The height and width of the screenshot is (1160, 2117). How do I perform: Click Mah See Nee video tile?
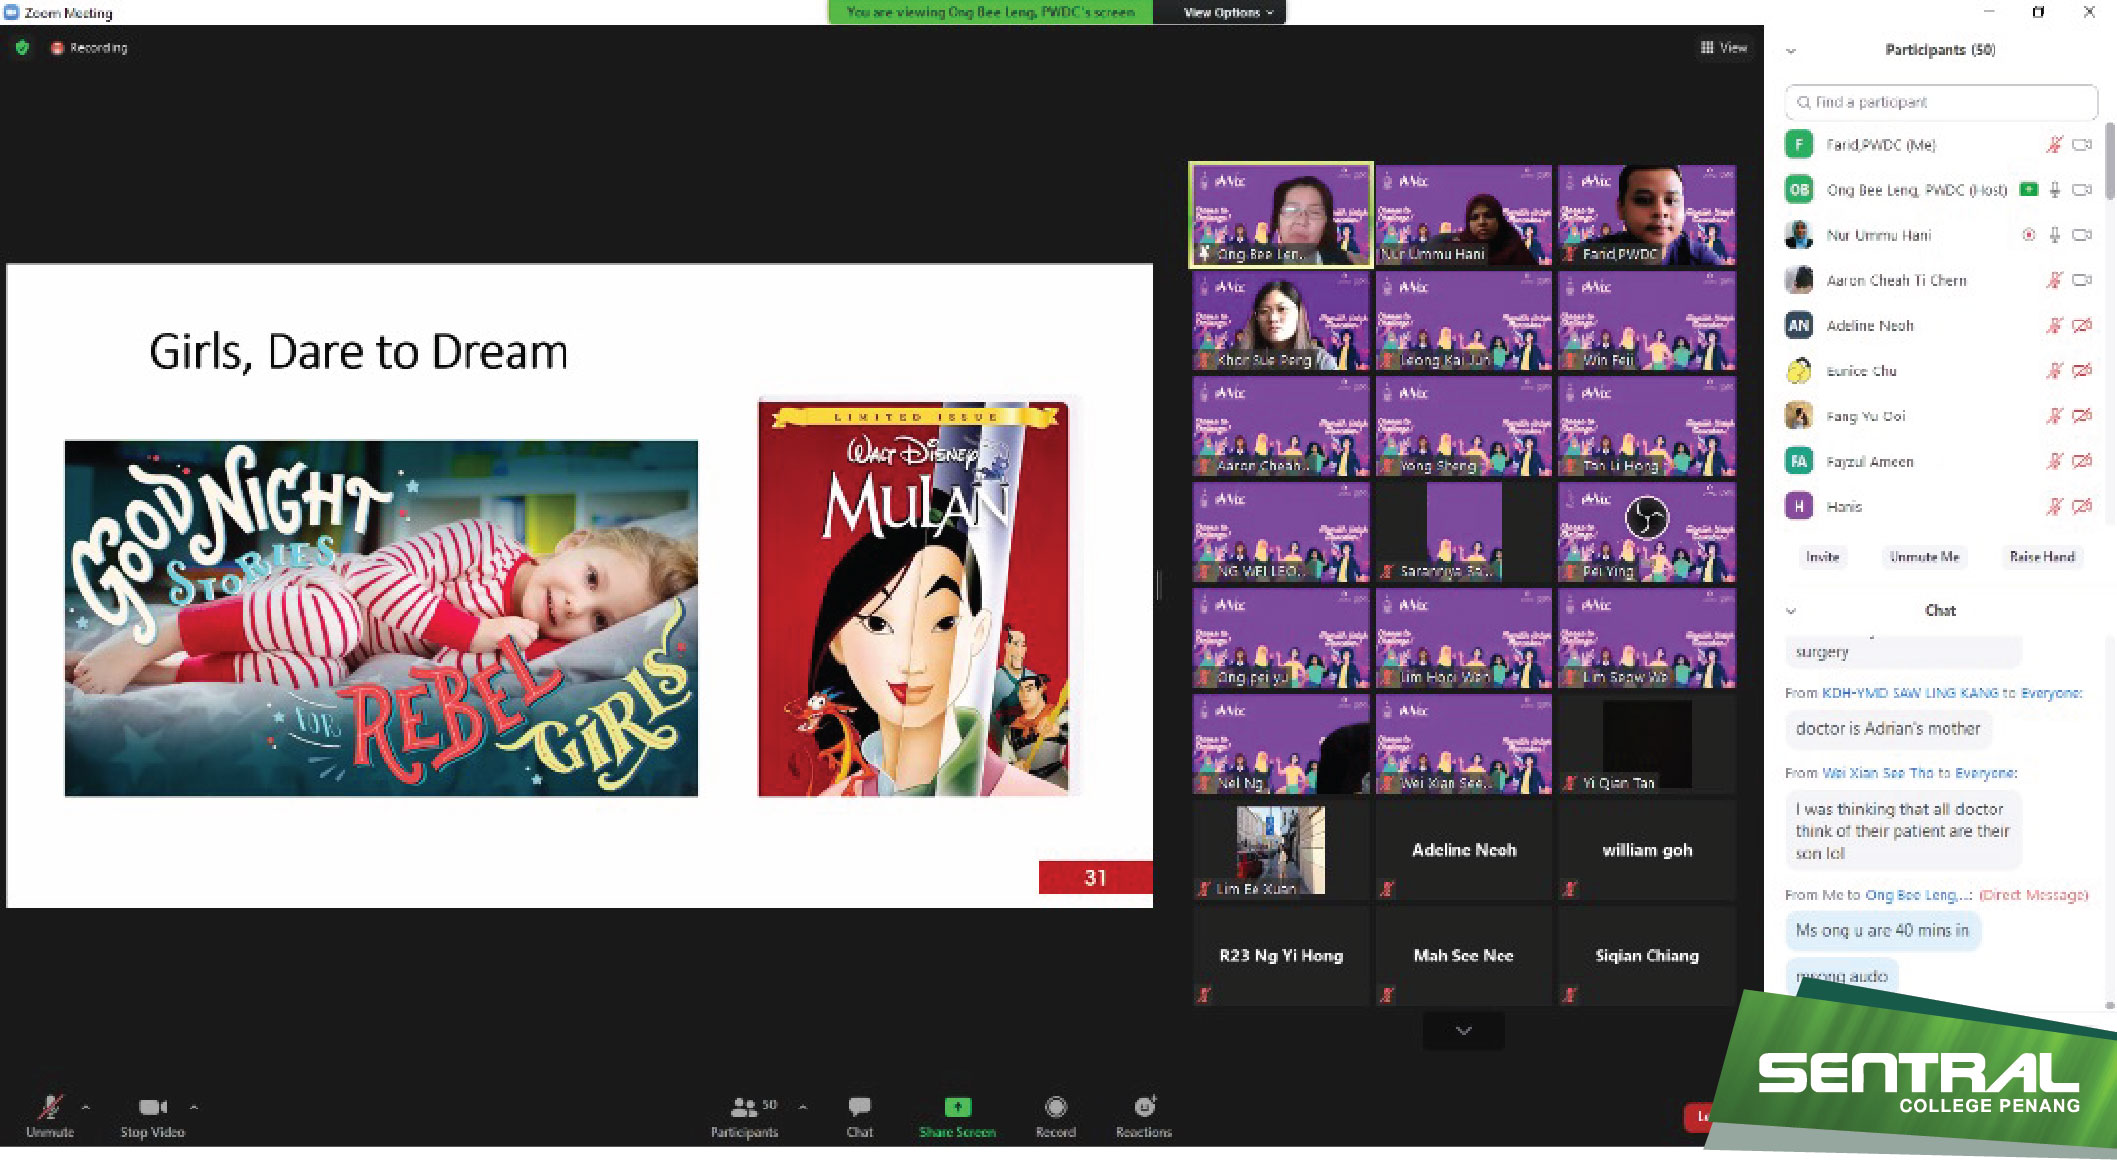click(x=1463, y=955)
